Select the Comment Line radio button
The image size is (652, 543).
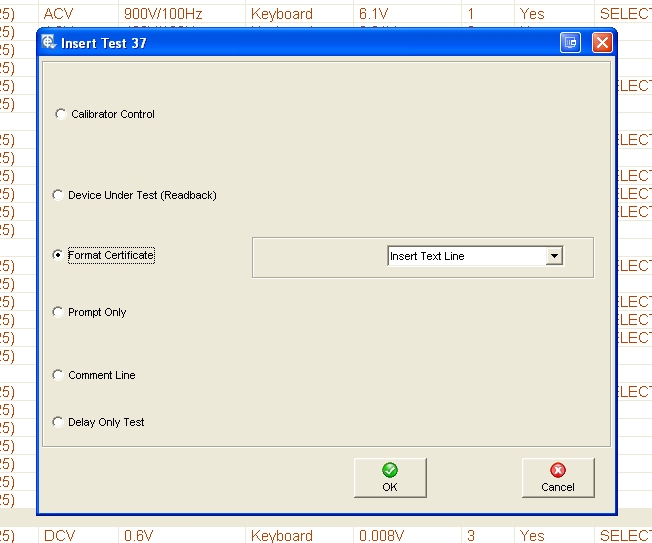(58, 375)
